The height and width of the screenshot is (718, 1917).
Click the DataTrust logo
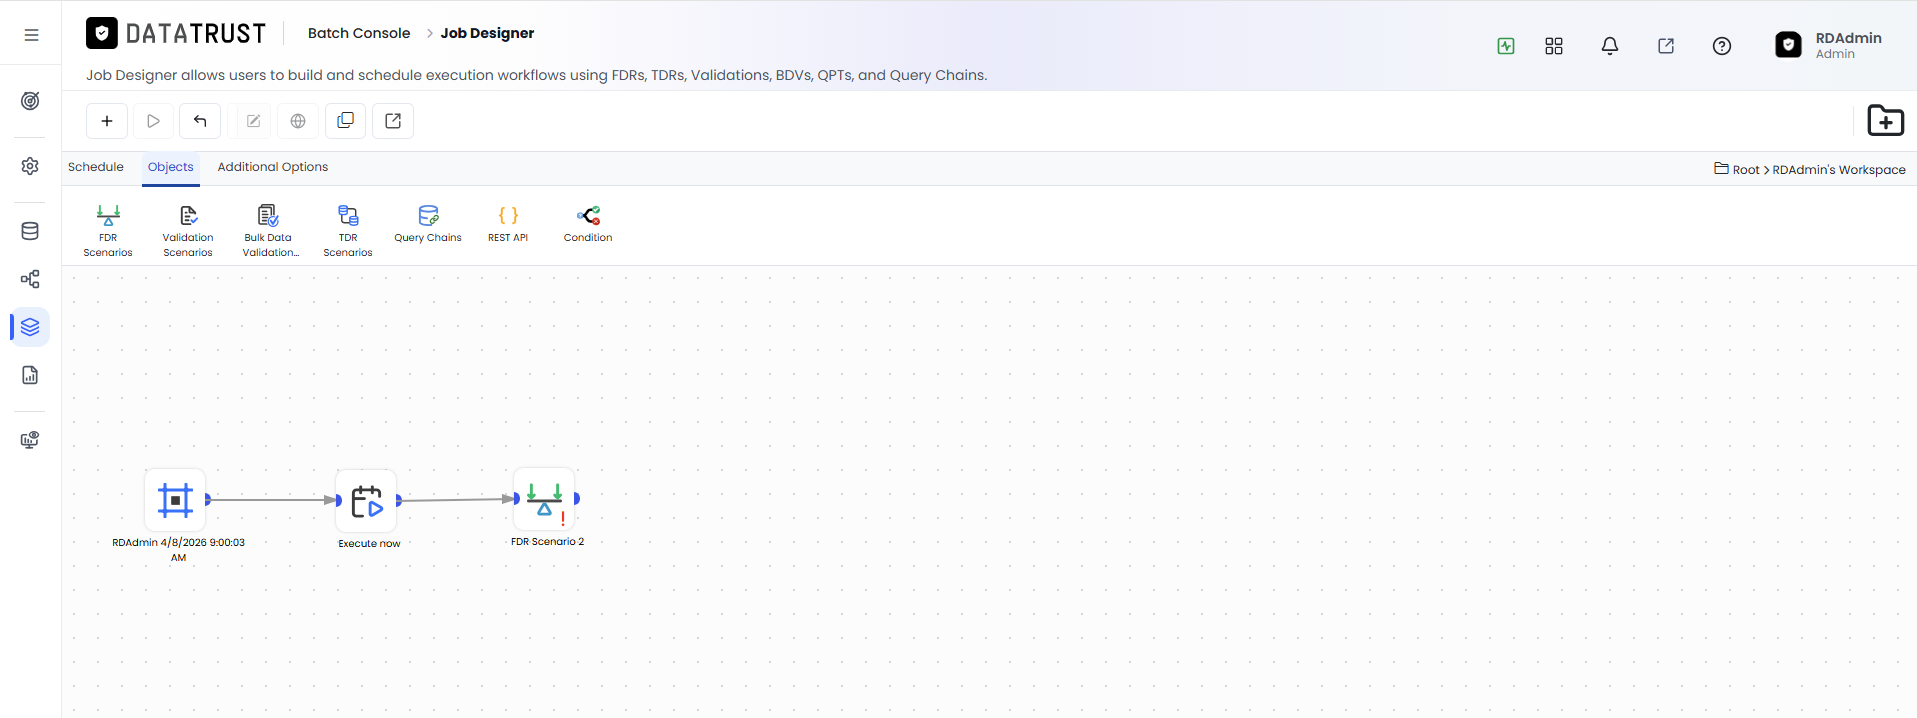pos(176,34)
